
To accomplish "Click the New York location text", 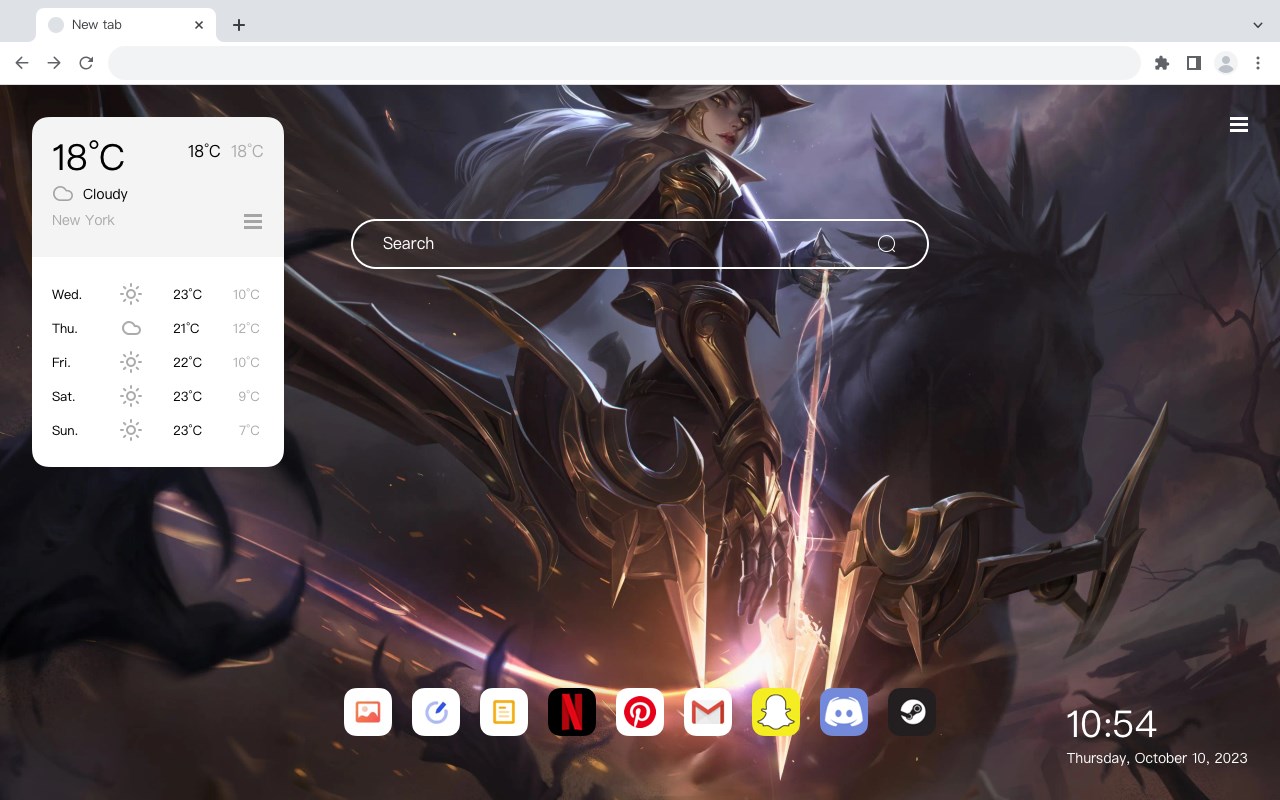I will [83, 220].
